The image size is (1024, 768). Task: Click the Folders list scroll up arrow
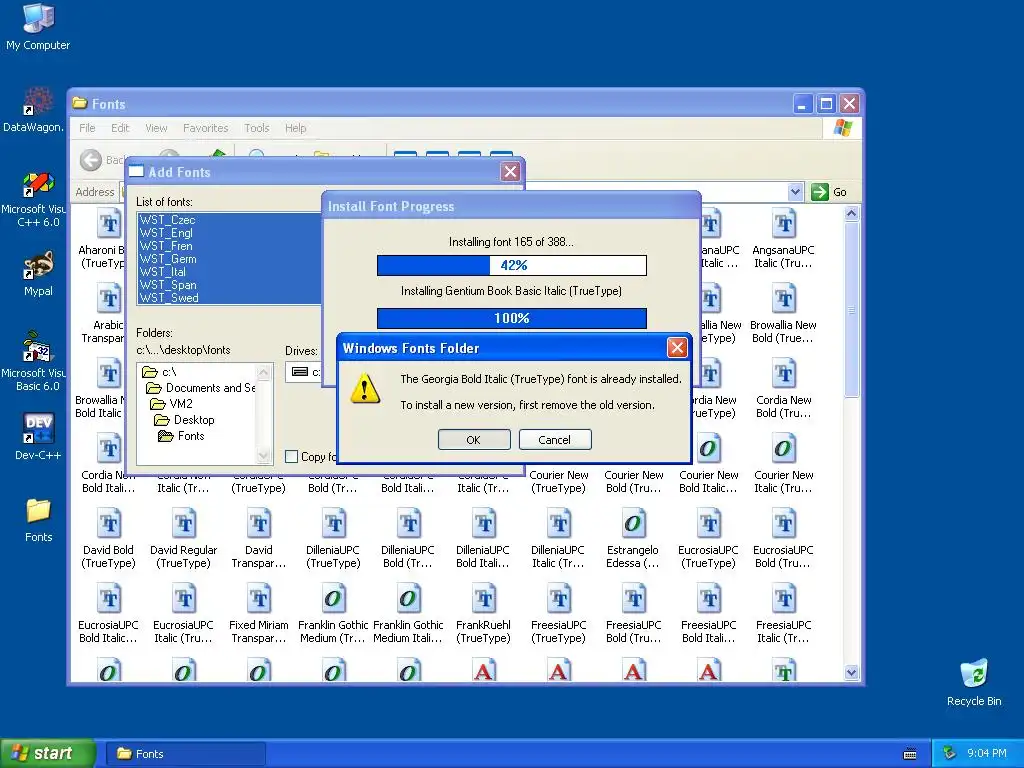[x=263, y=372]
